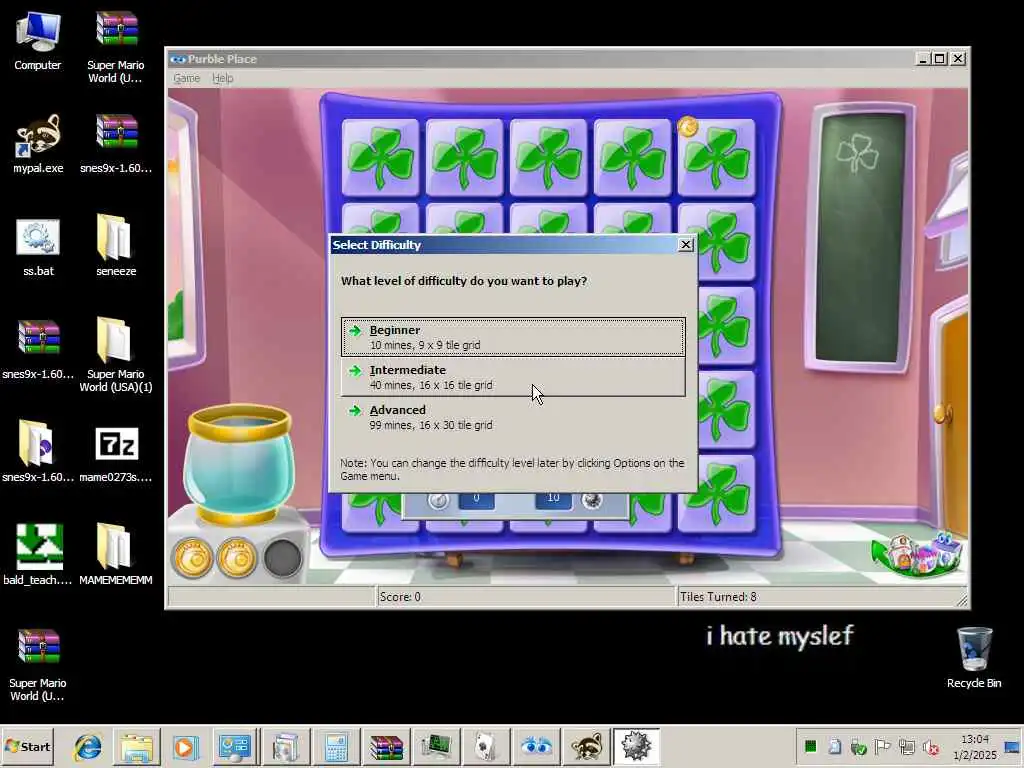This screenshot has width=1024, height=768.
Task: Open Windows Explorer folder icon in taskbar
Action: [x=136, y=746]
